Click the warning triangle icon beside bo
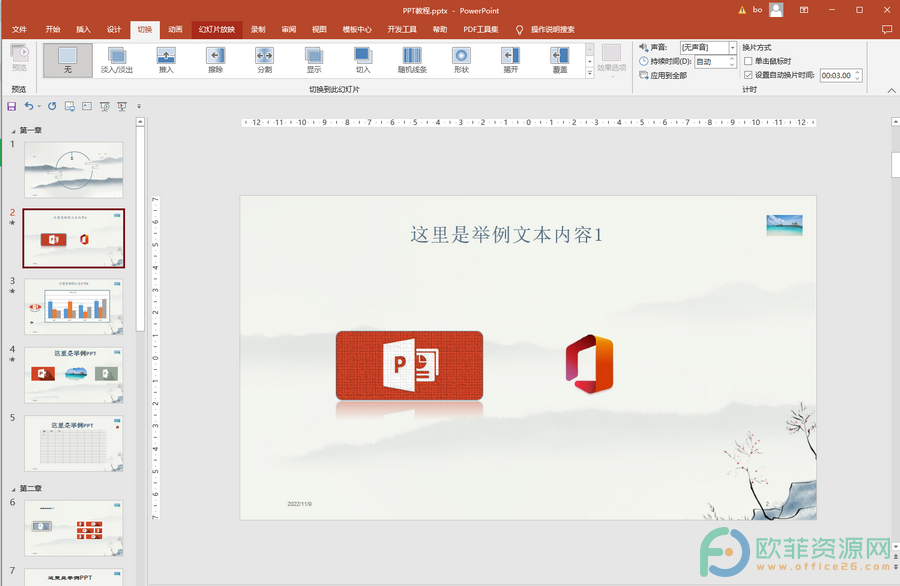The width and height of the screenshot is (900, 586). click(742, 10)
